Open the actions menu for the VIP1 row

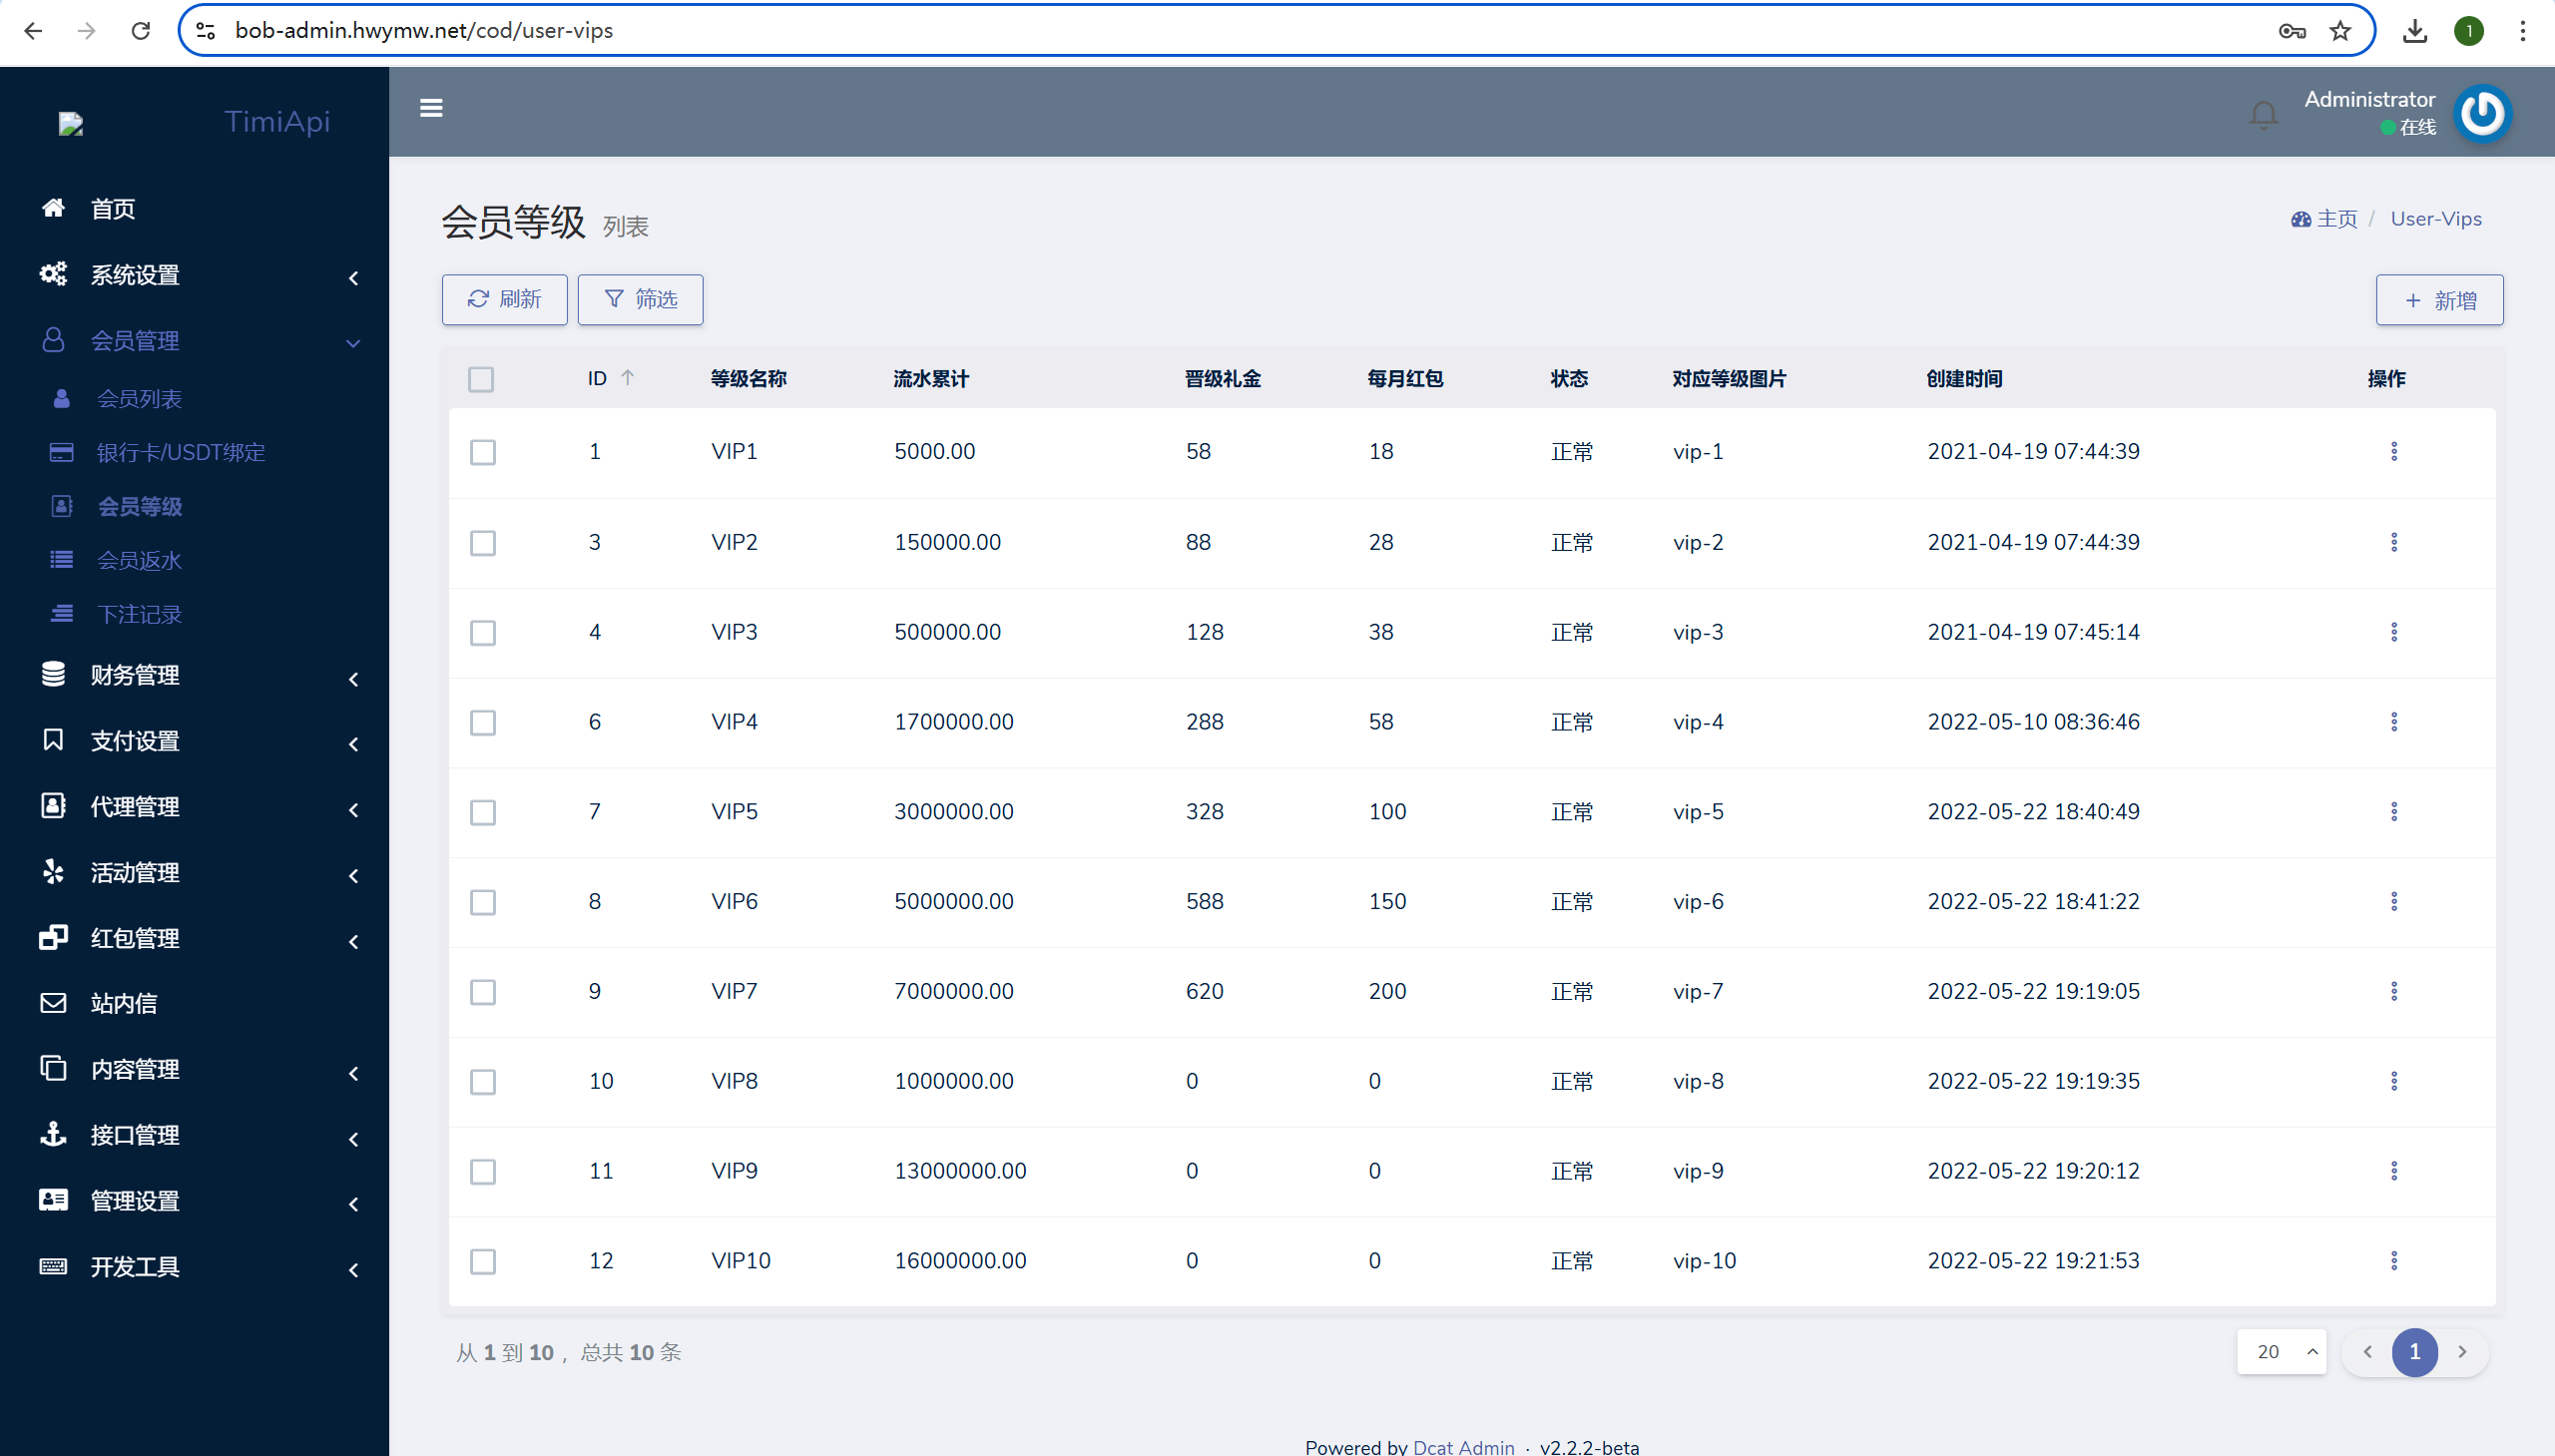2393,452
